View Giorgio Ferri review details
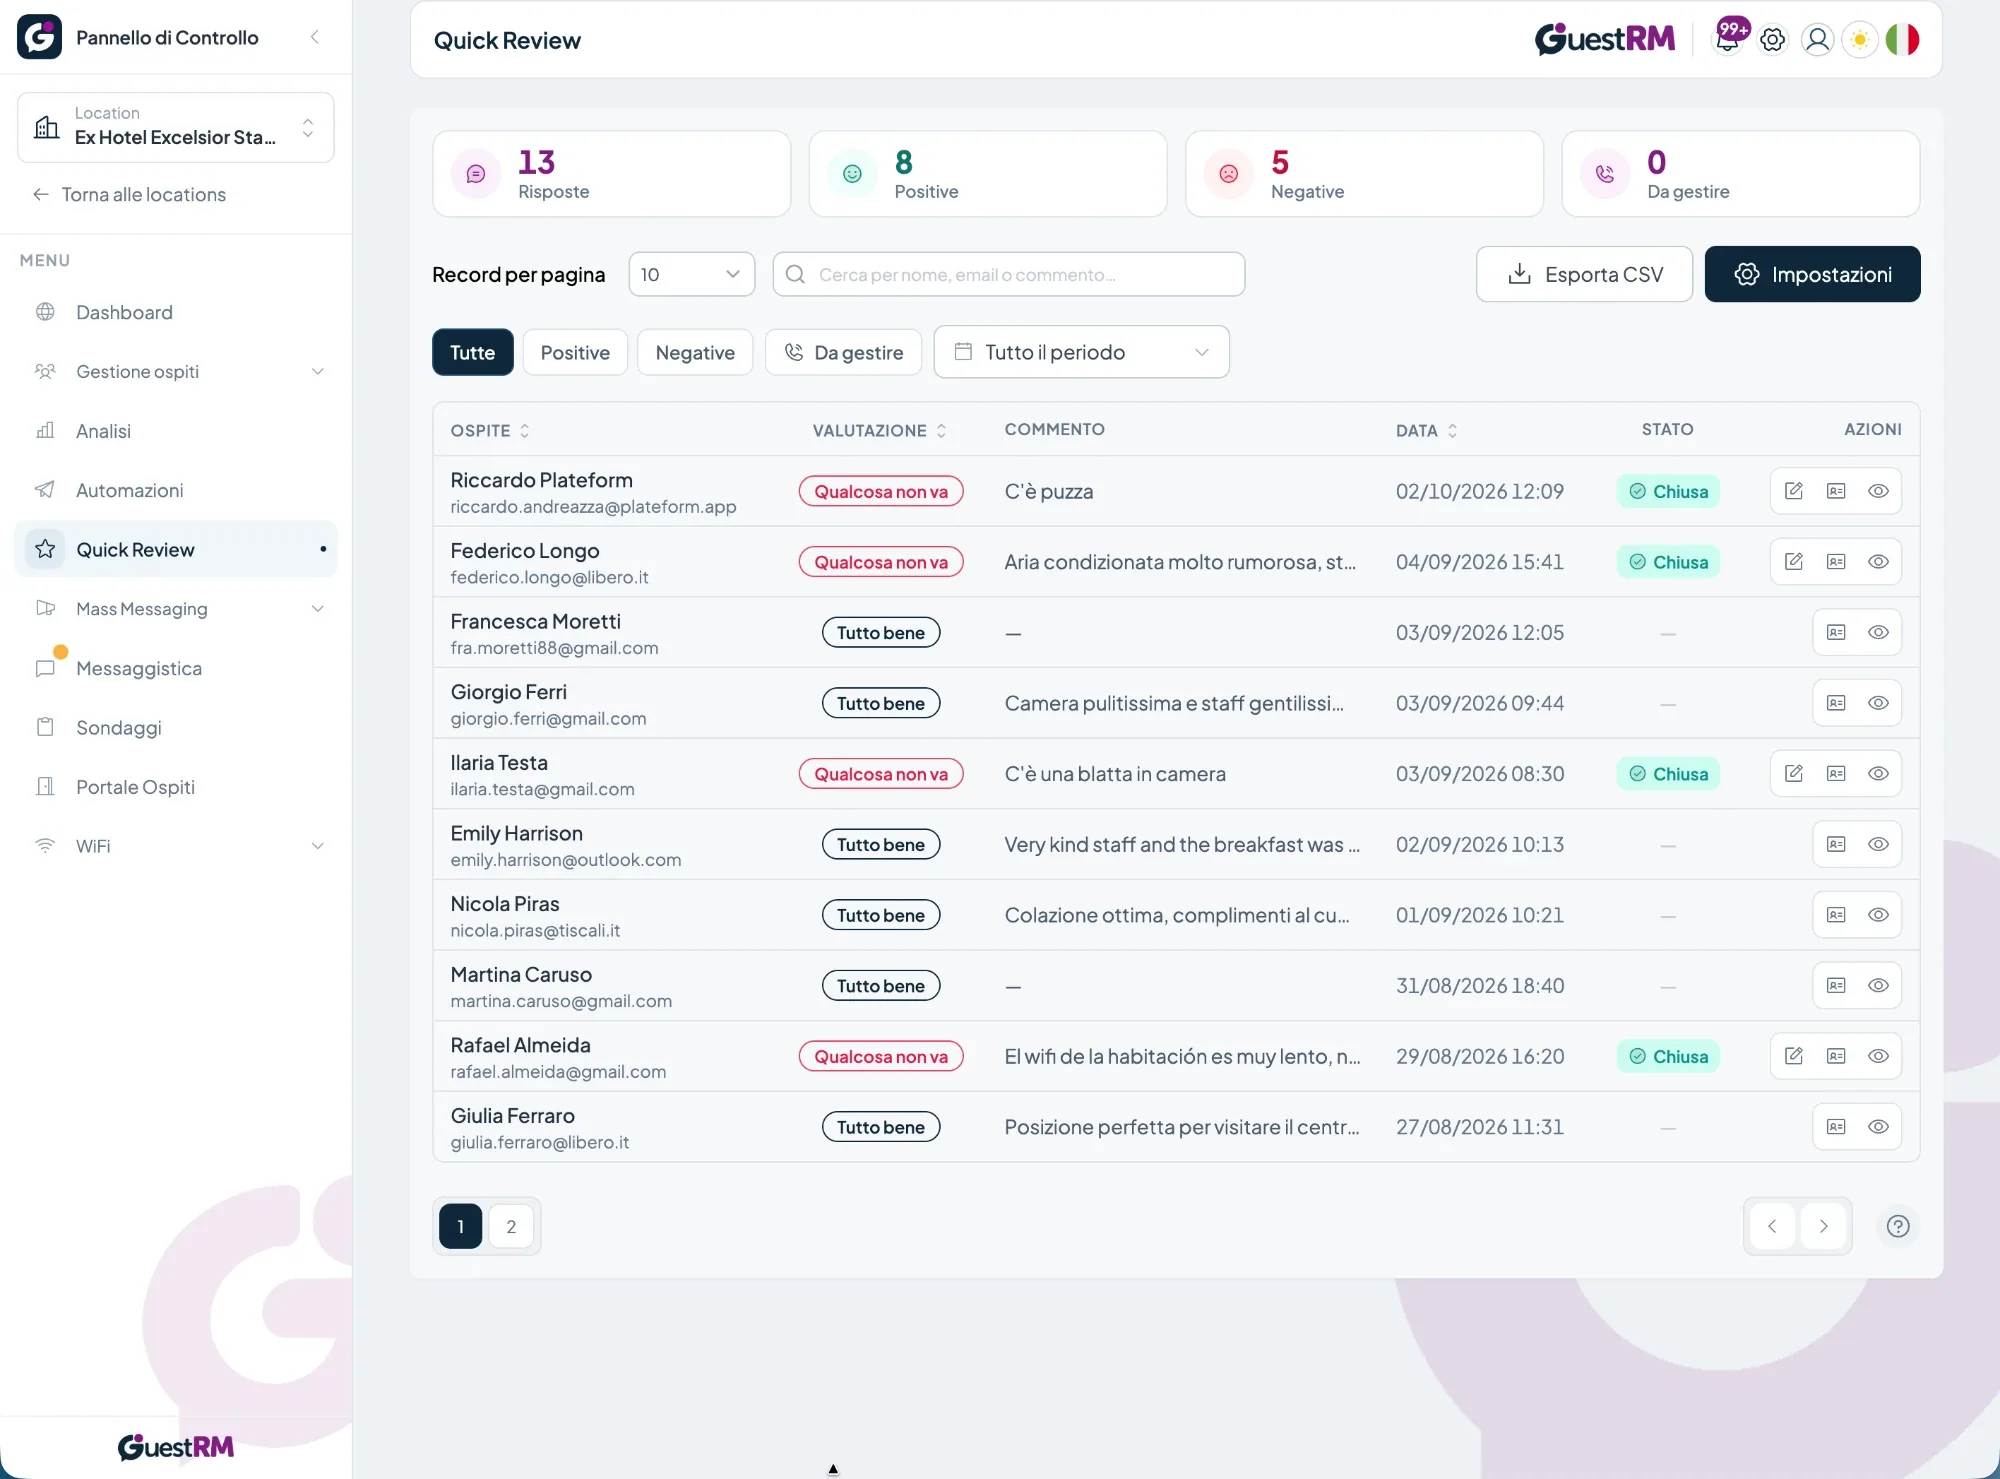This screenshot has width=2000, height=1479. (x=1878, y=703)
